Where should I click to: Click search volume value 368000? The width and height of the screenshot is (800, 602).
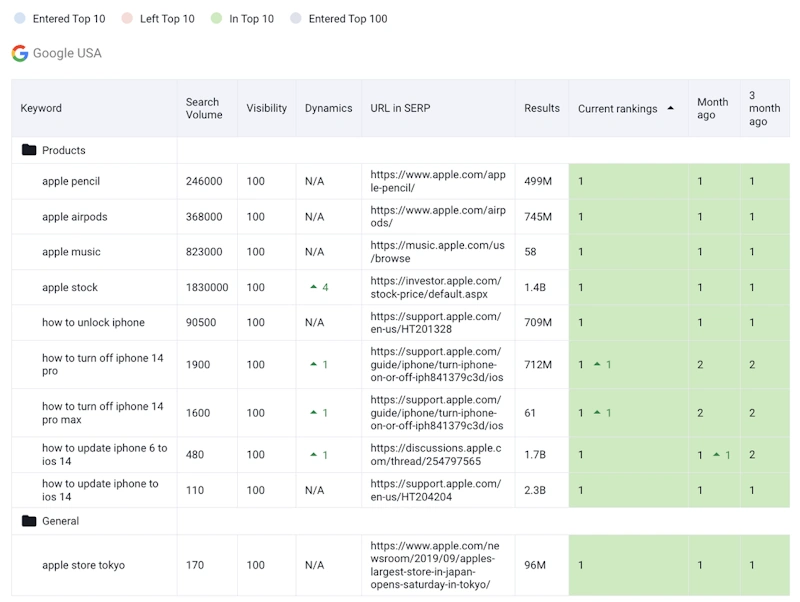click(204, 216)
